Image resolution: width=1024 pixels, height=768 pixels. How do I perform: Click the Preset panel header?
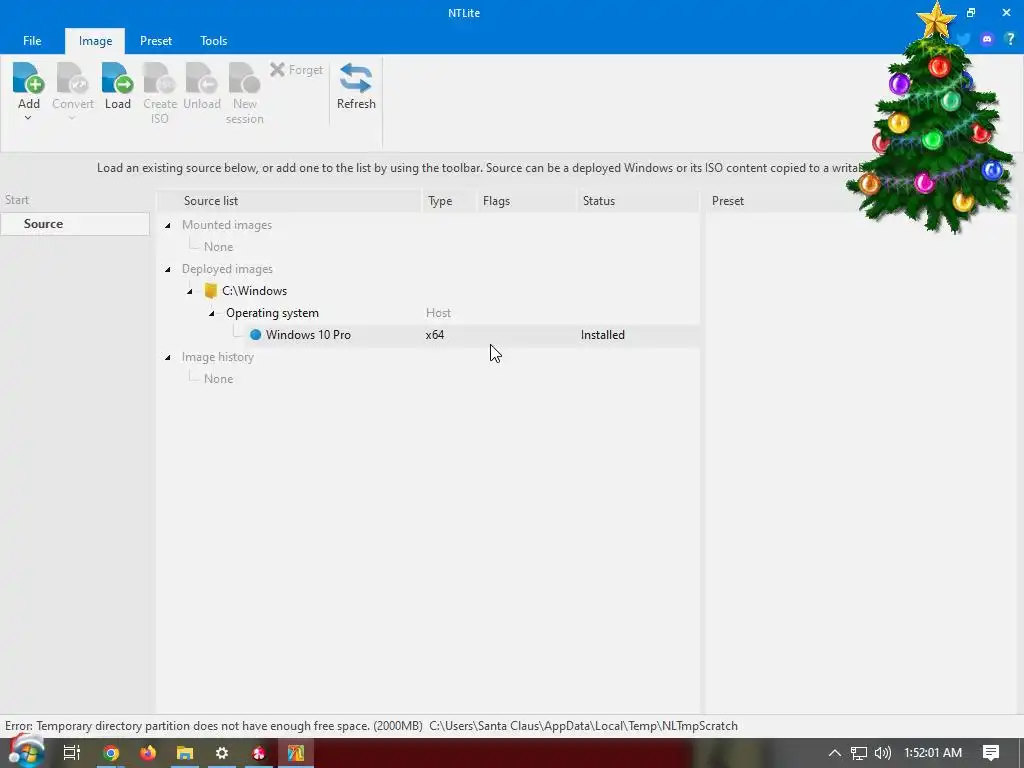point(728,201)
